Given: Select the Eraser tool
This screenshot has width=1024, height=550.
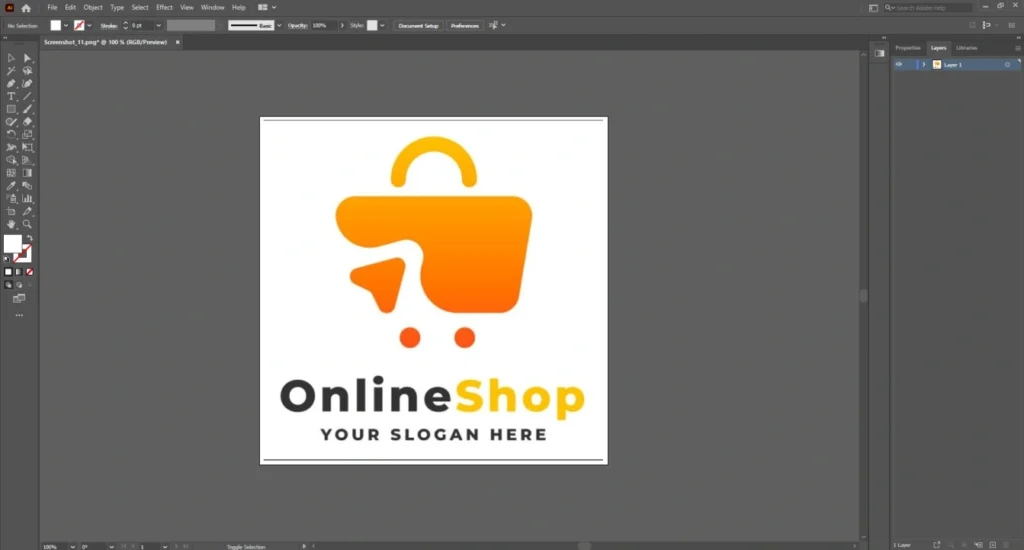Looking at the screenshot, I should (x=27, y=122).
